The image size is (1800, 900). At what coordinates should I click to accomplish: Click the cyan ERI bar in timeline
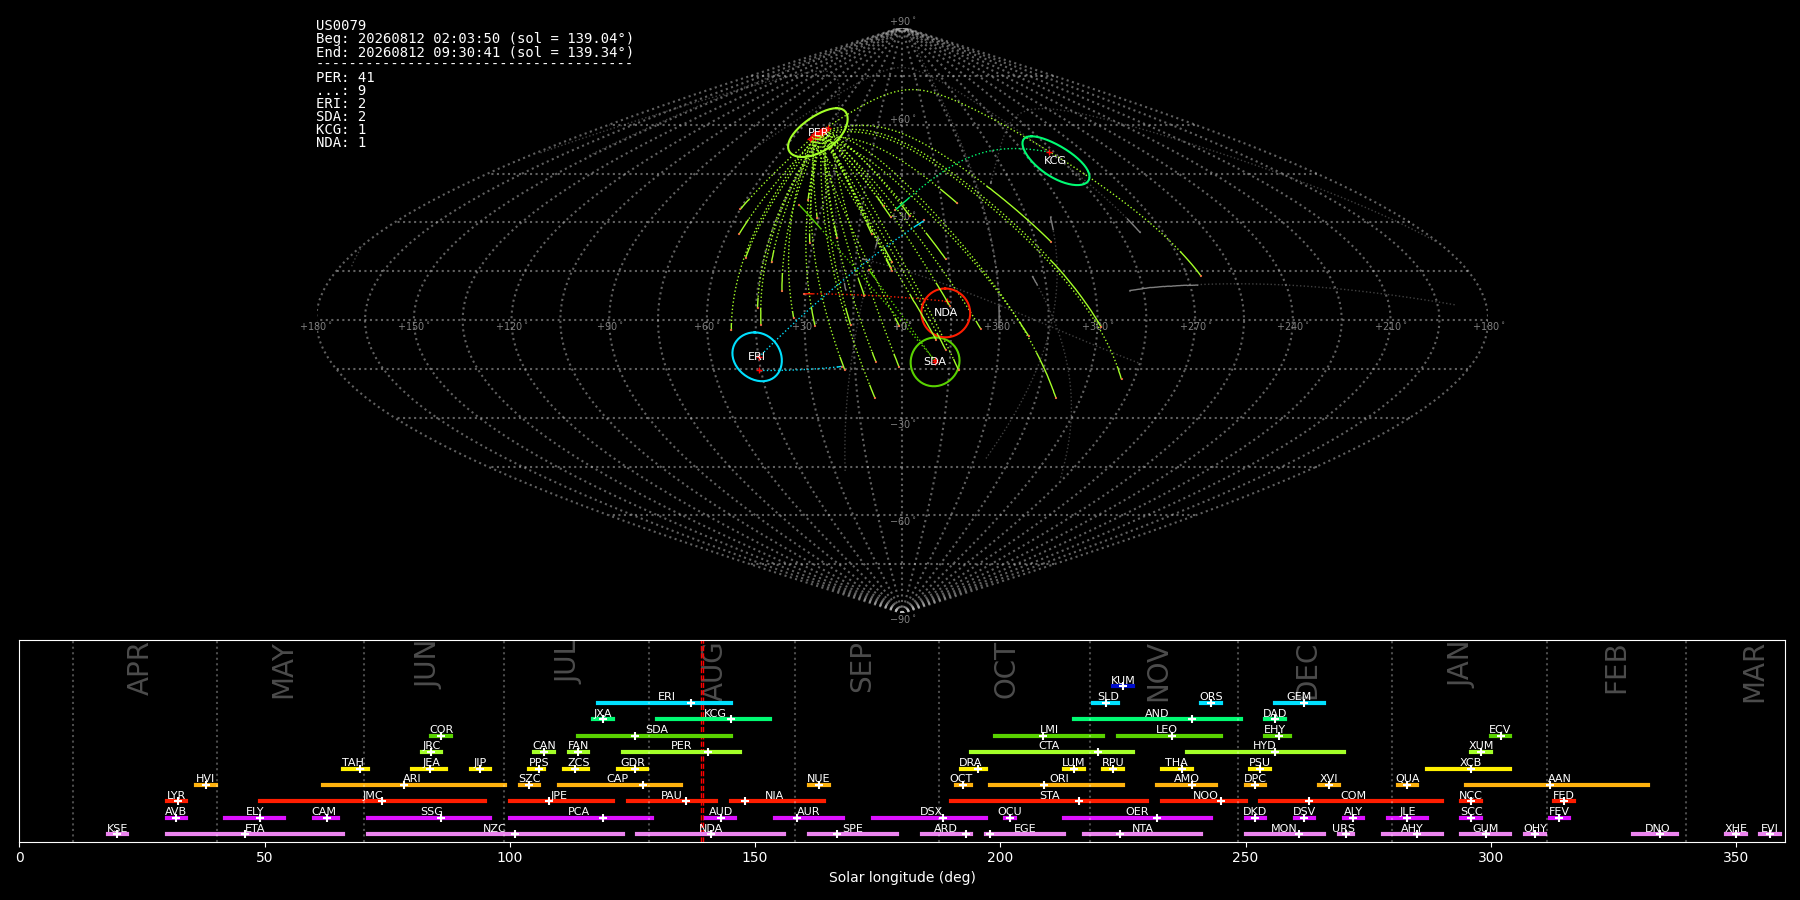pos(664,703)
